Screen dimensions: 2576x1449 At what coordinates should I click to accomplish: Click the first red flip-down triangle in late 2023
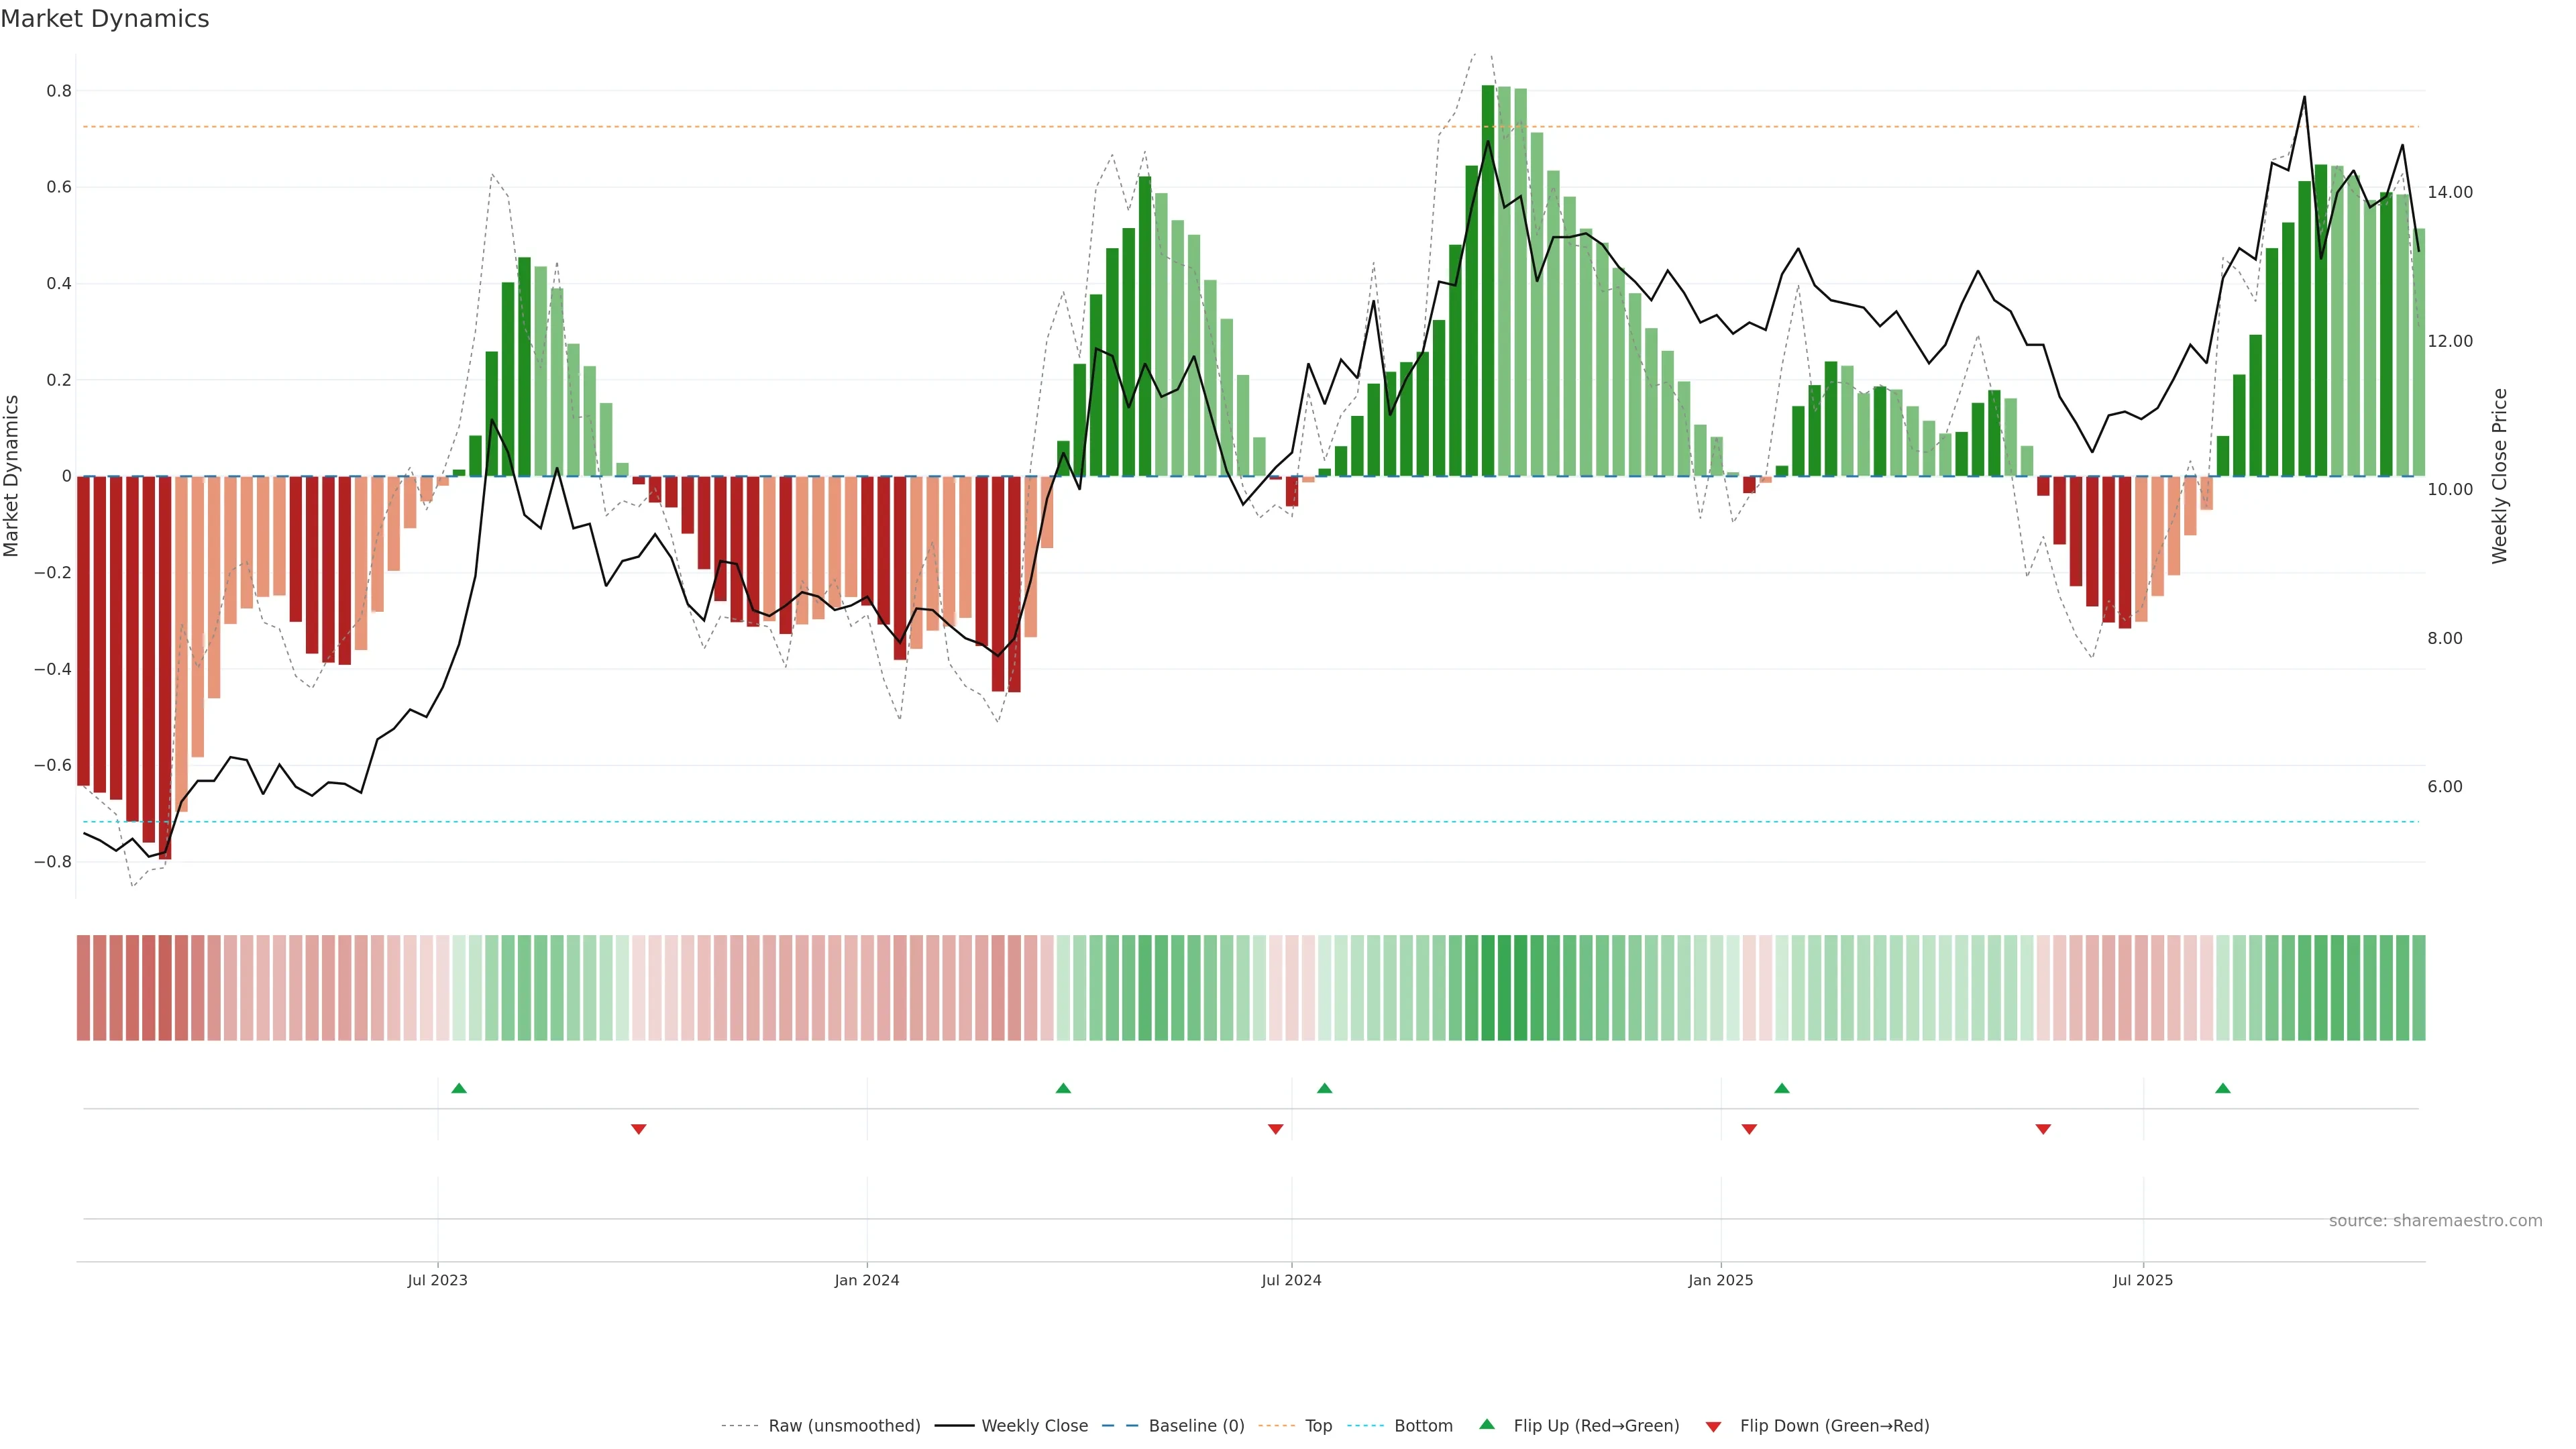pos(639,1129)
